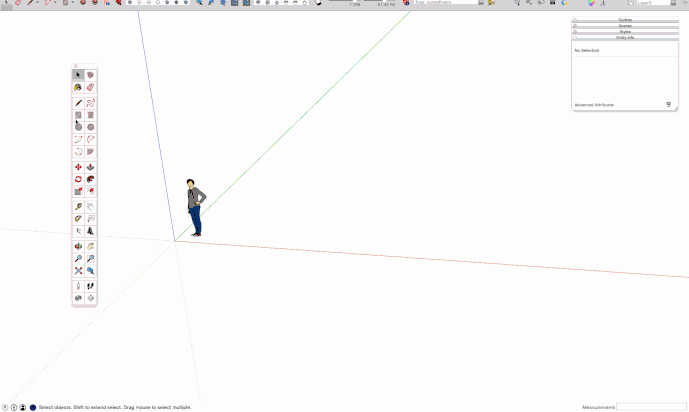
Task: Select the Push/Pull tool
Action: (x=91, y=167)
